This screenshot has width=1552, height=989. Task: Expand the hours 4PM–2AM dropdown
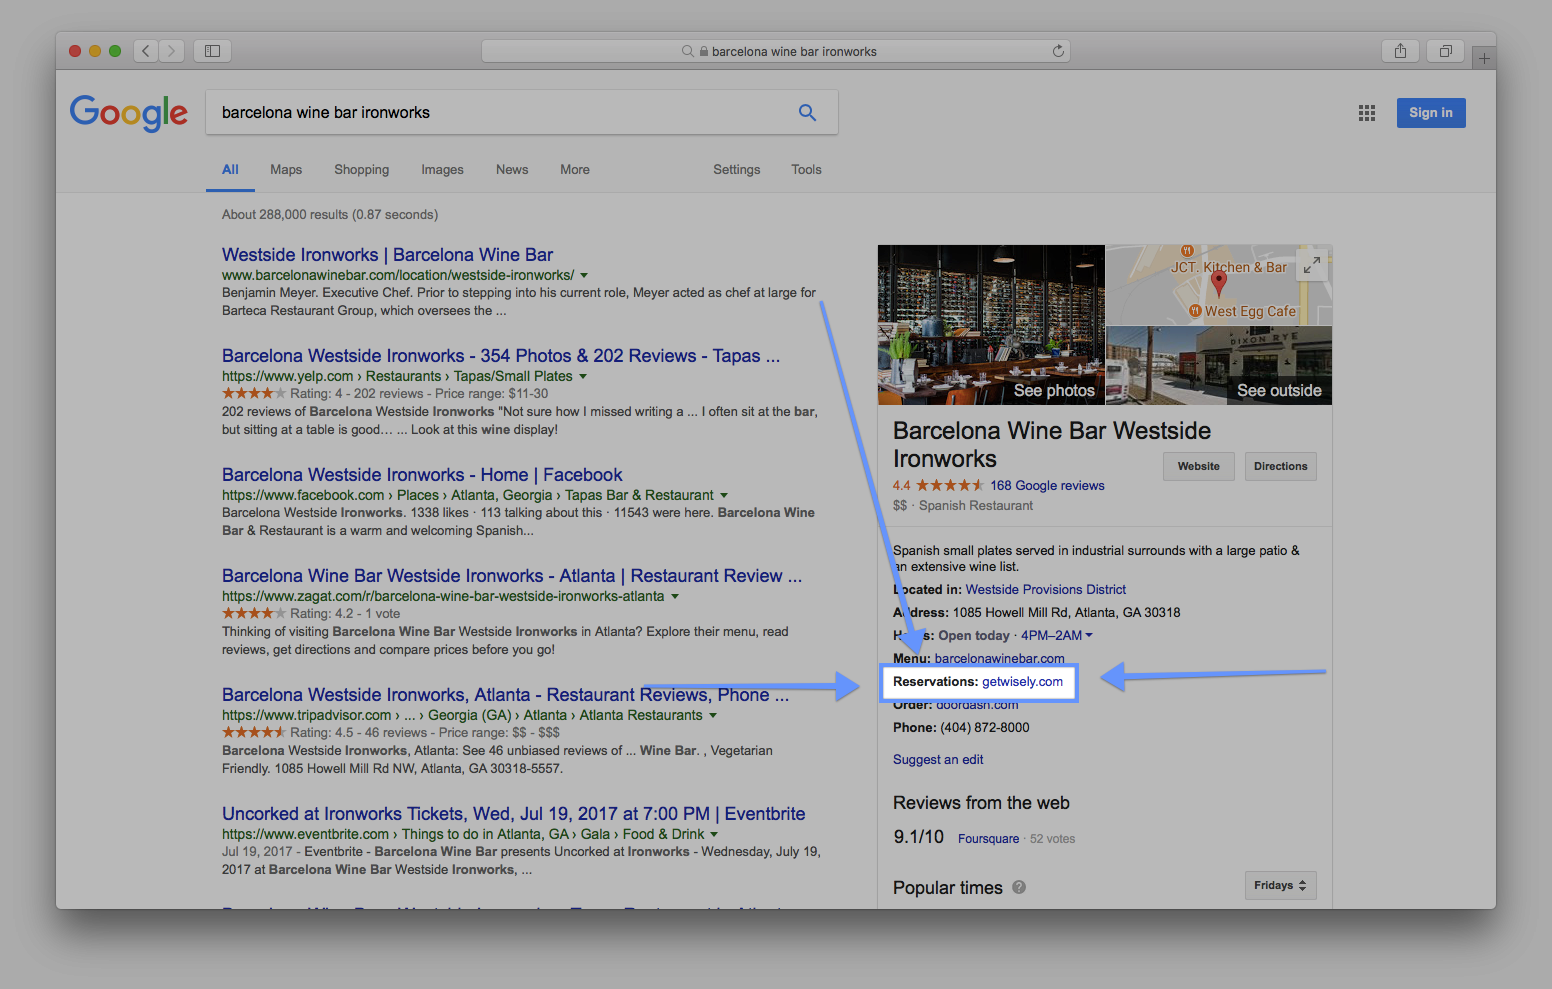[x=1057, y=635]
